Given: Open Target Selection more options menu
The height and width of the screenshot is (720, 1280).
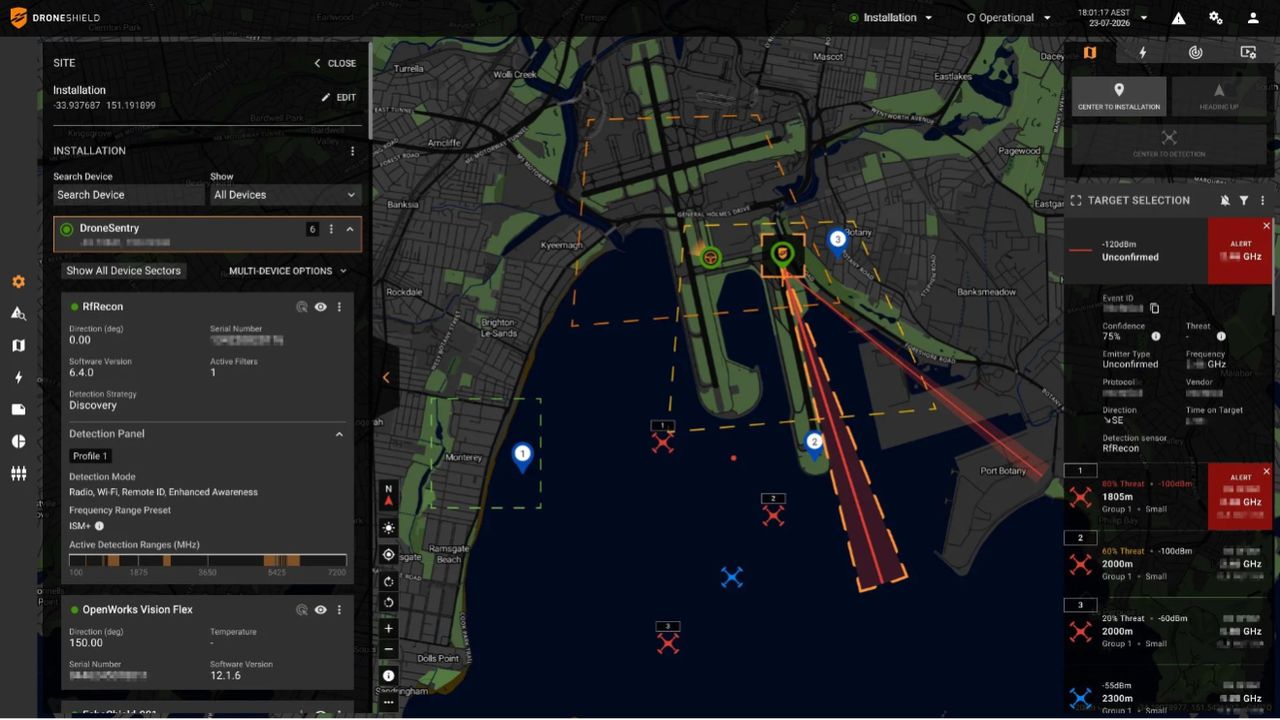Looking at the screenshot, I should 1263,201.
